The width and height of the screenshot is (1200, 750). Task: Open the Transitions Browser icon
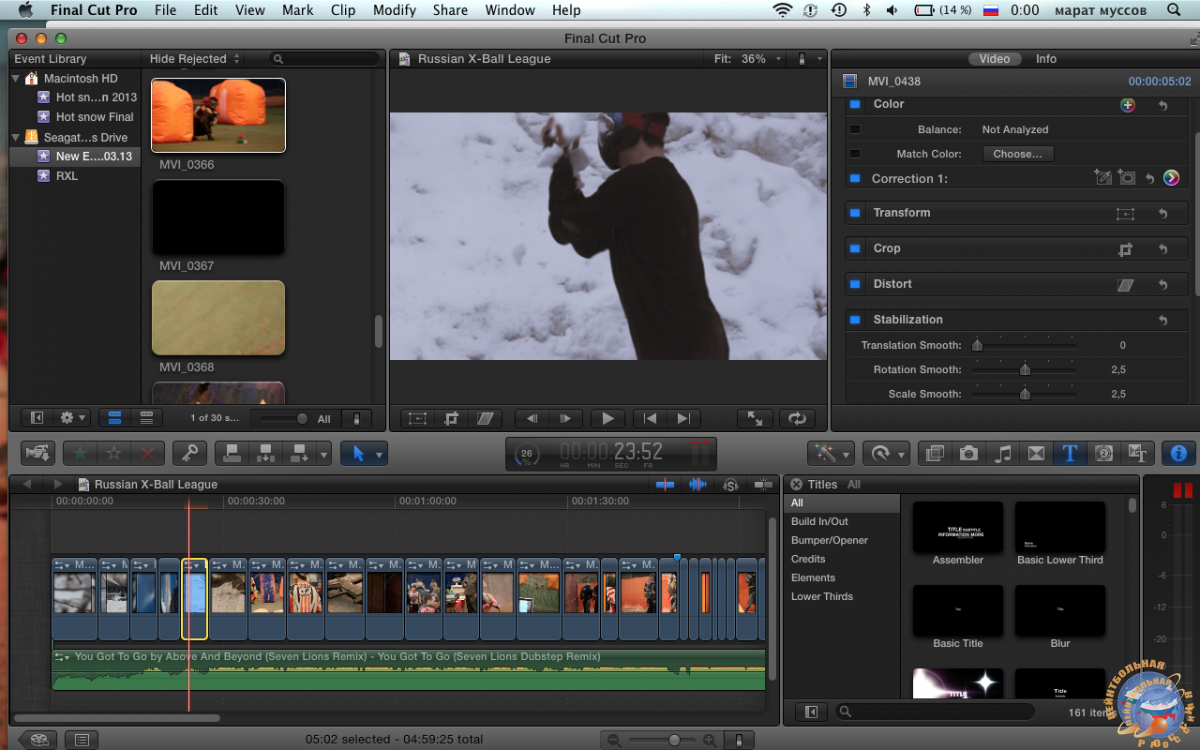[x=1036, y=453]
